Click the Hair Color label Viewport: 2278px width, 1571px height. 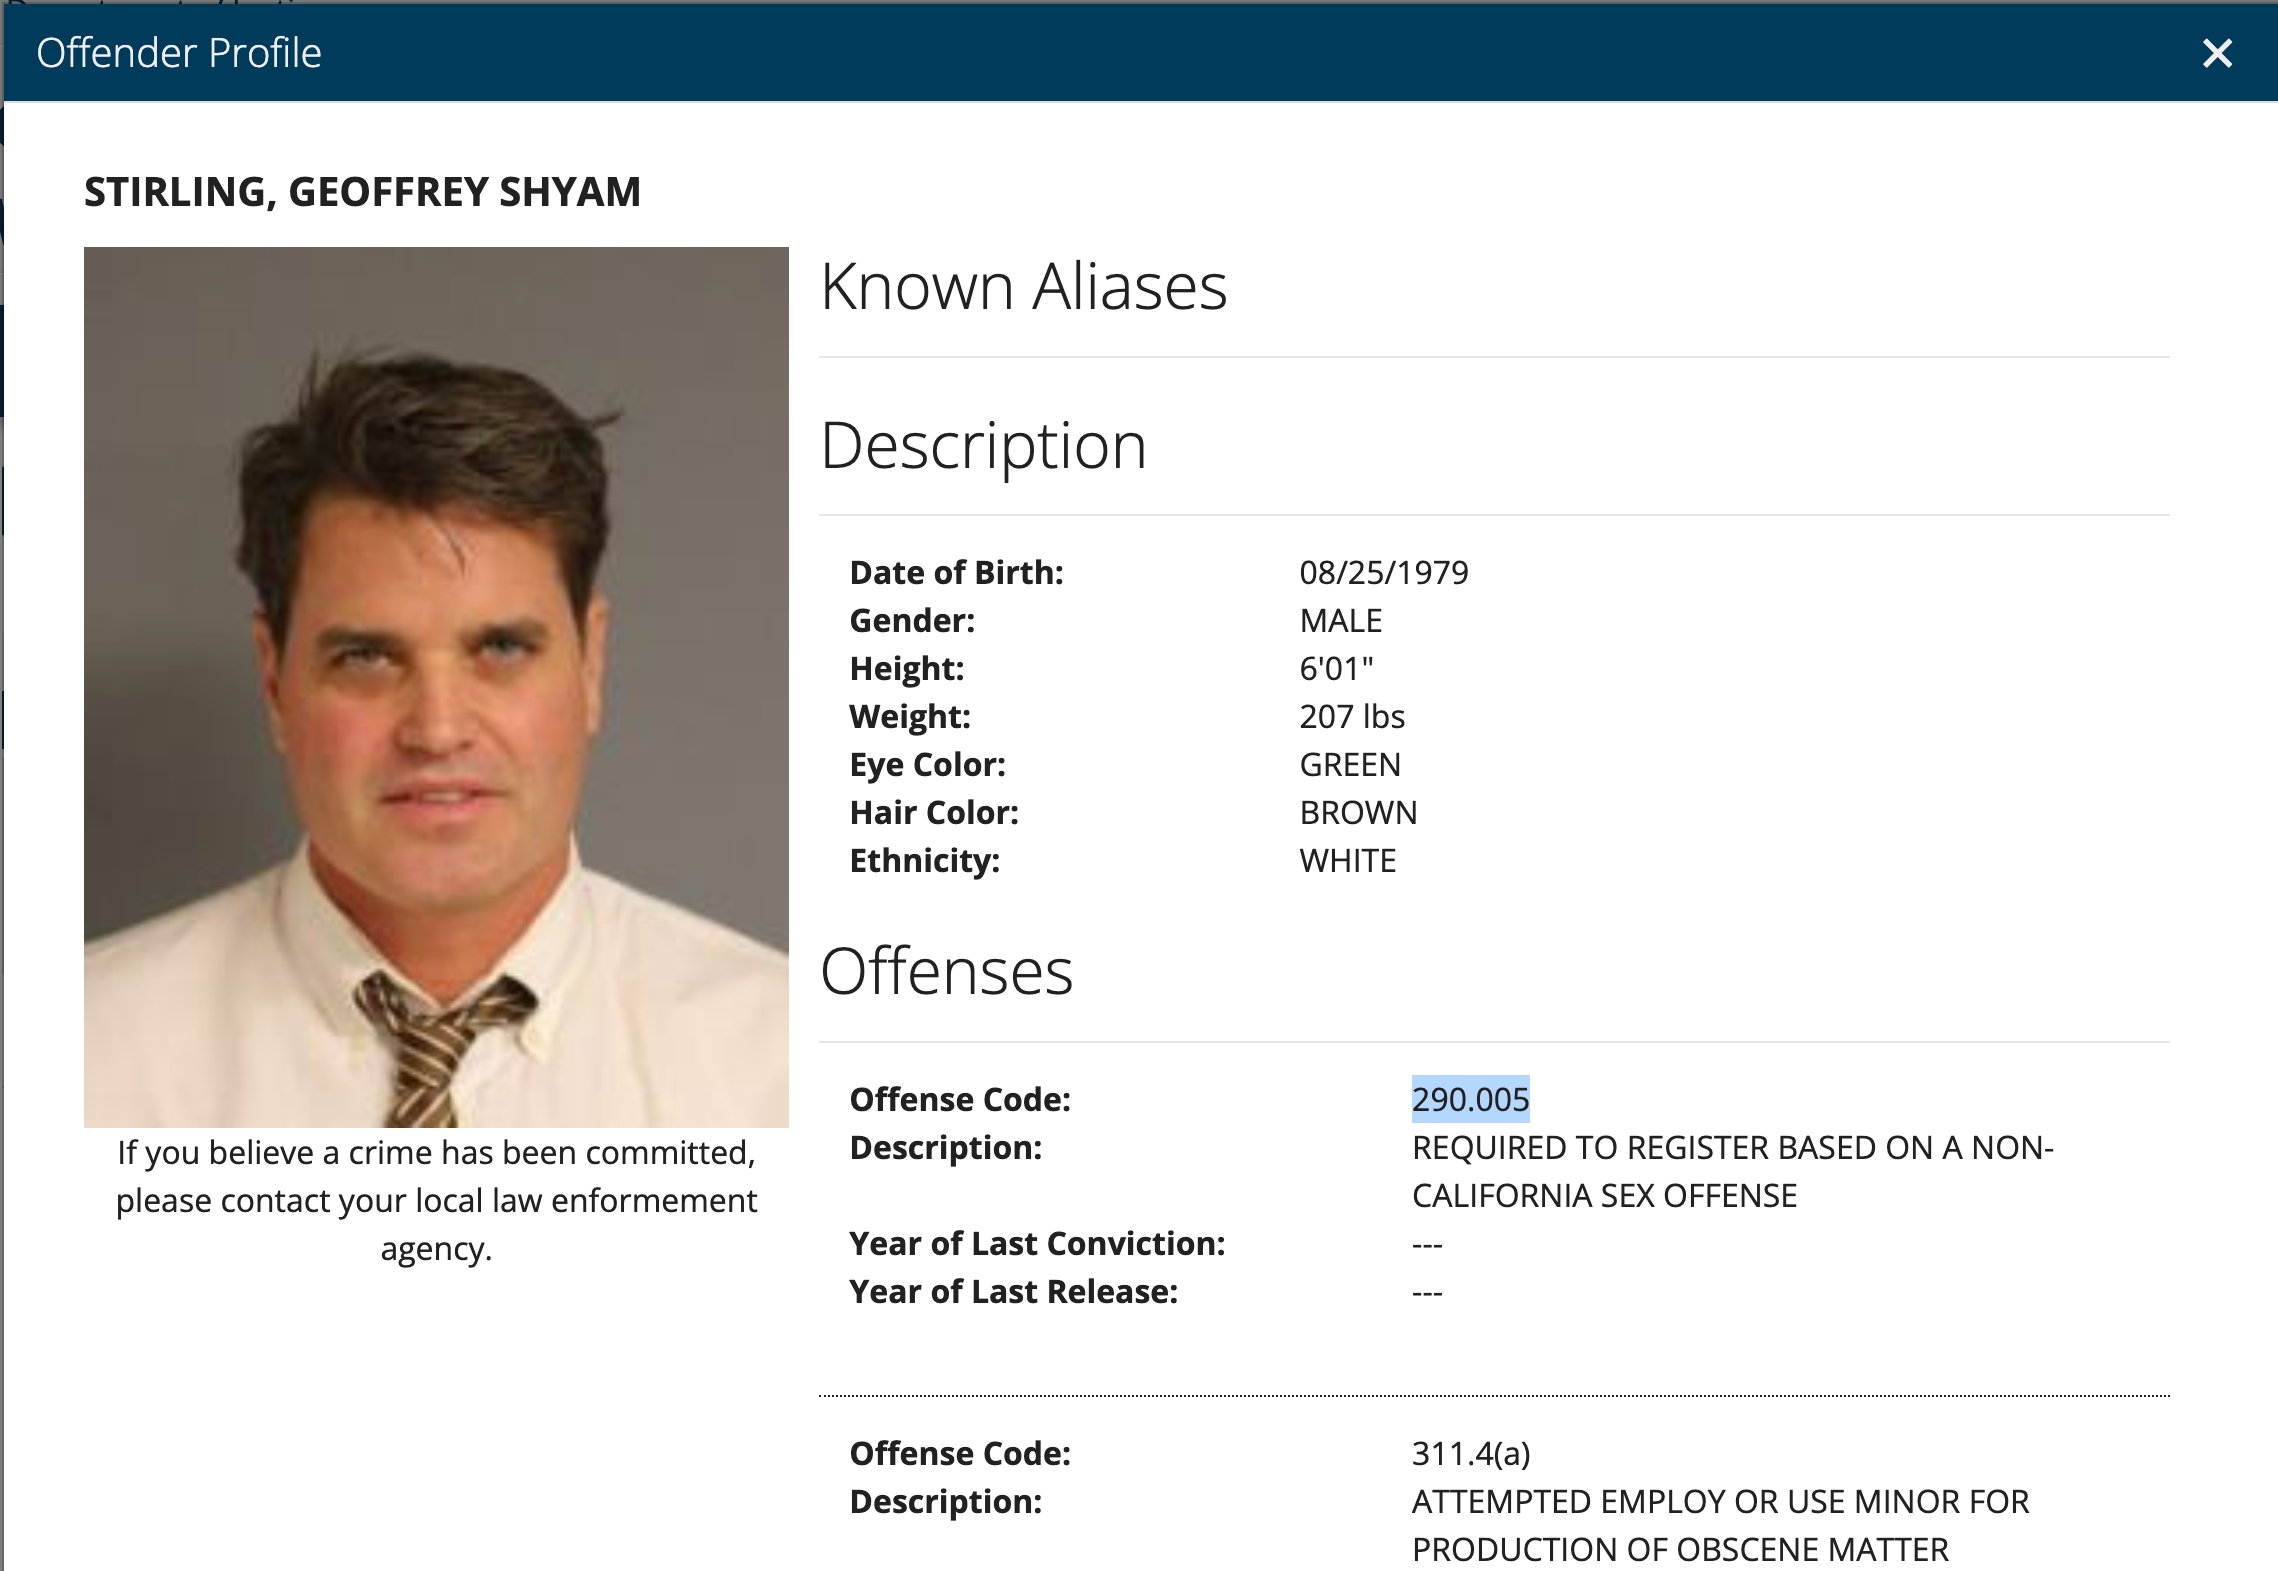tap(934, 813)
